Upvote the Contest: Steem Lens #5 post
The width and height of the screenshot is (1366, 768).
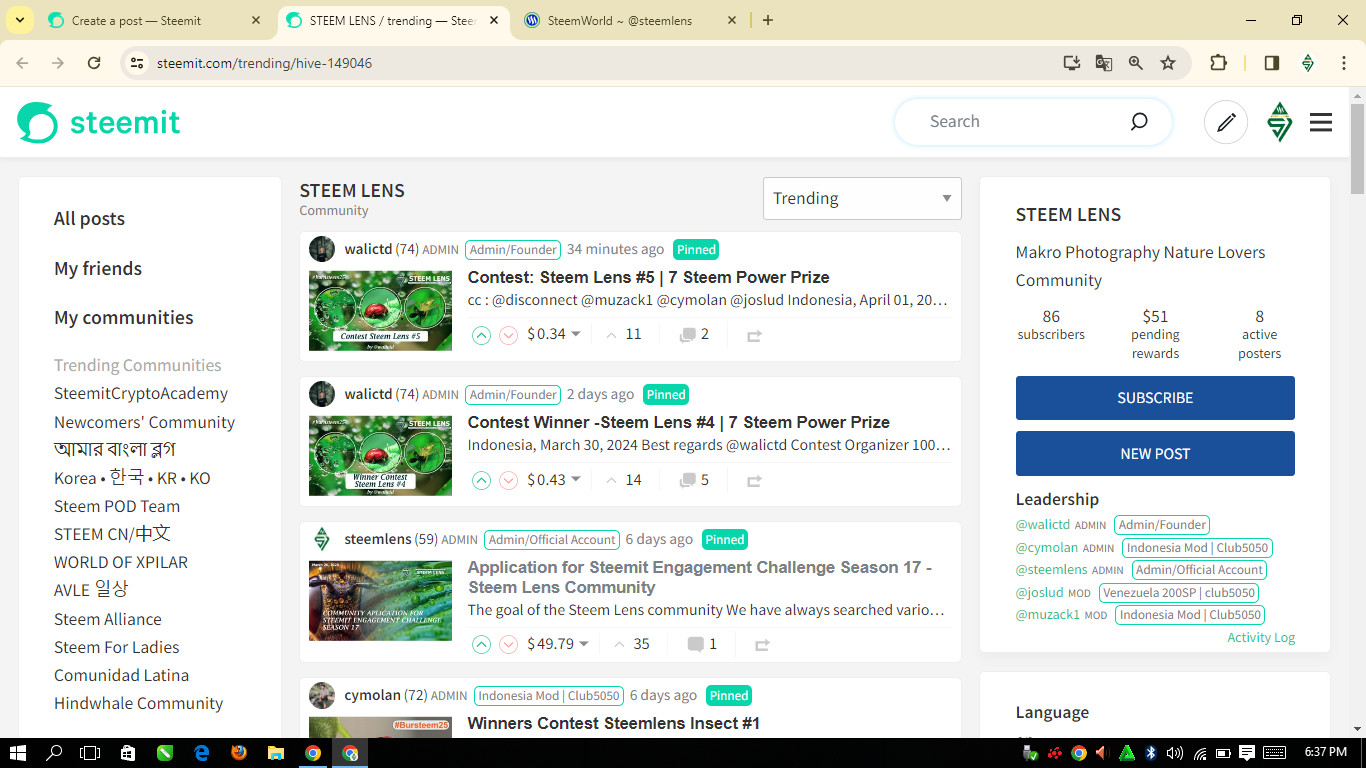[x=481, y=335]
